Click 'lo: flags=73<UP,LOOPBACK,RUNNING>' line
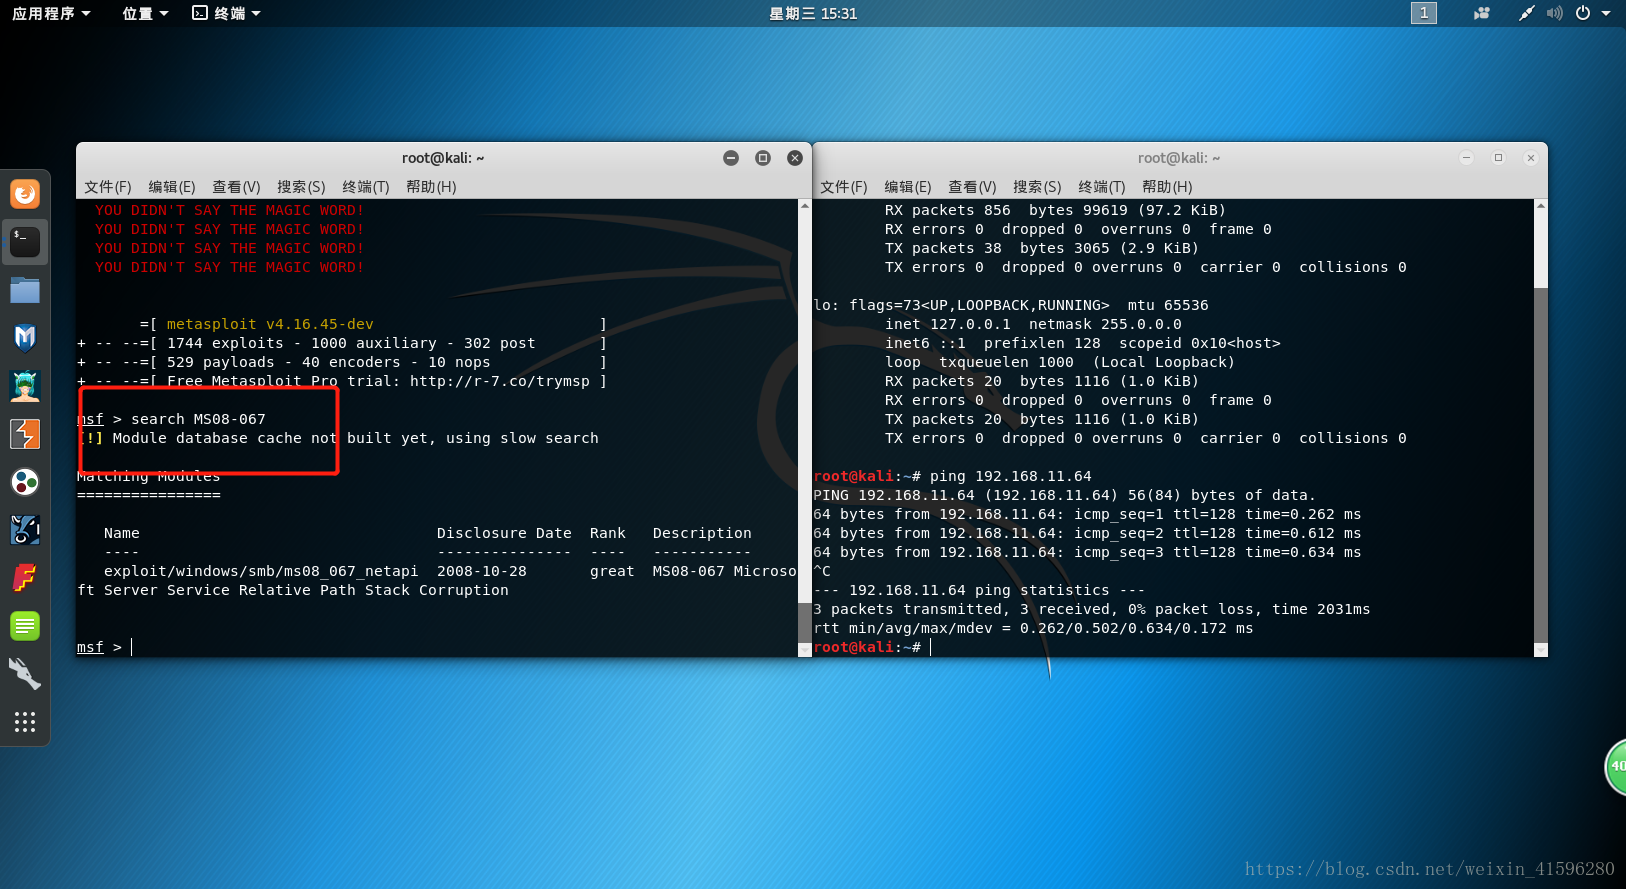The image size is (1626, 889). (x=1011, y=305)
